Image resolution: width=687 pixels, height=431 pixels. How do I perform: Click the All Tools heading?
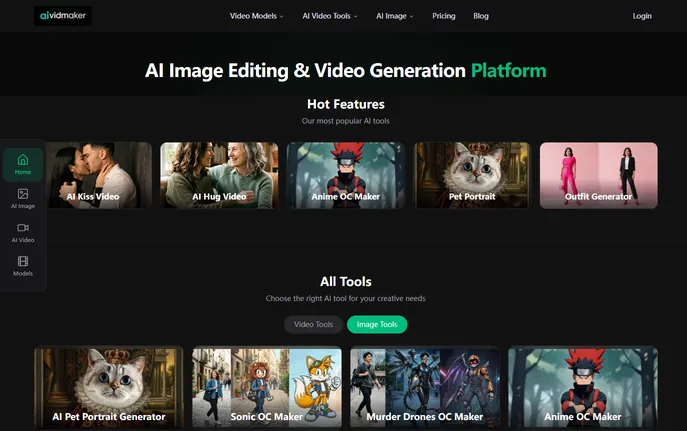(346, 282)
